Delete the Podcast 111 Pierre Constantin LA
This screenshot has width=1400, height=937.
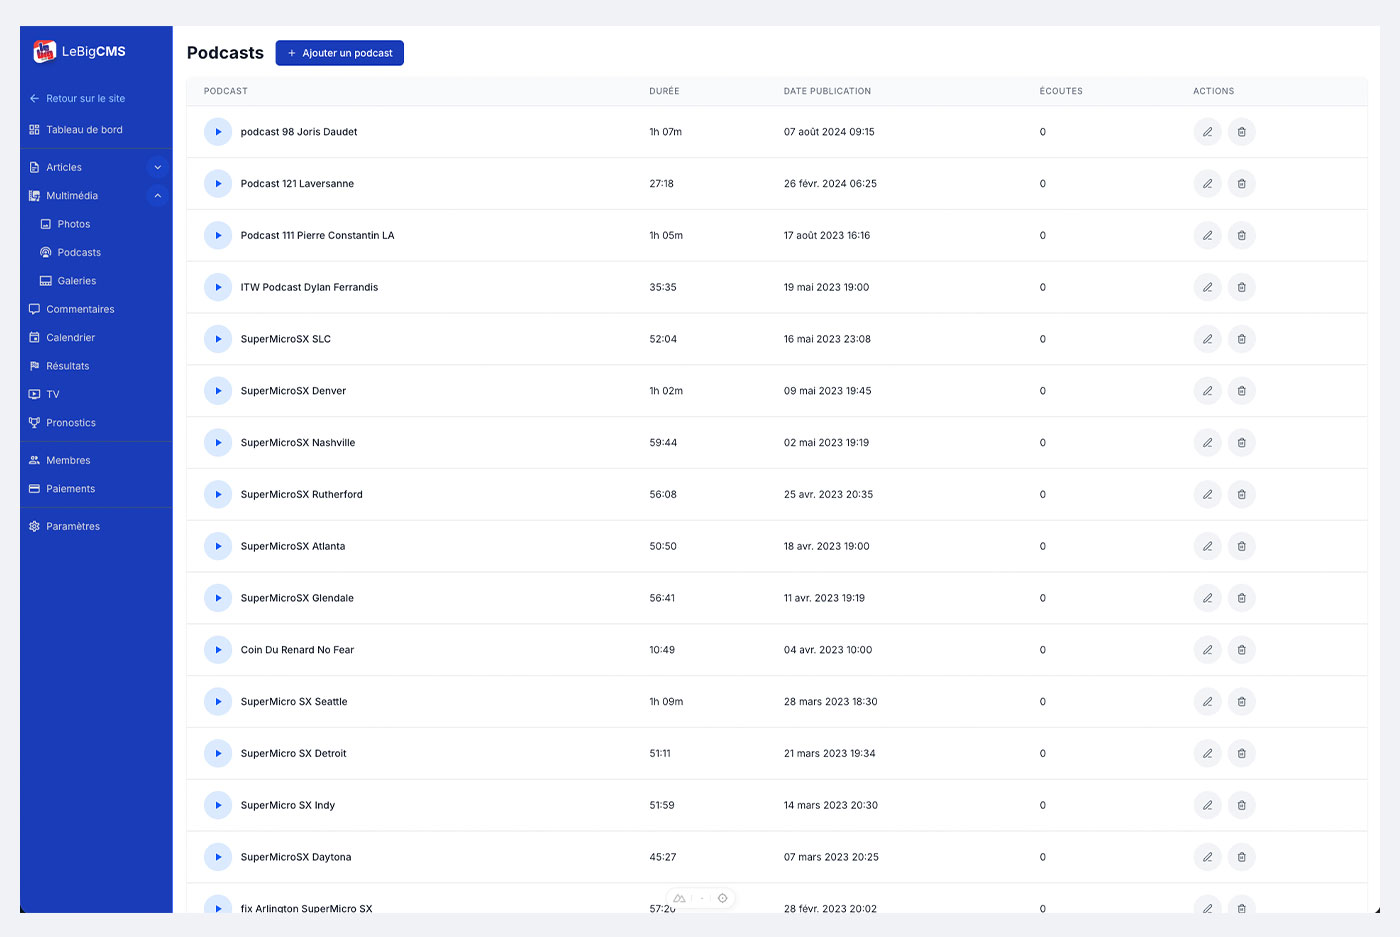click(1241, 236)
